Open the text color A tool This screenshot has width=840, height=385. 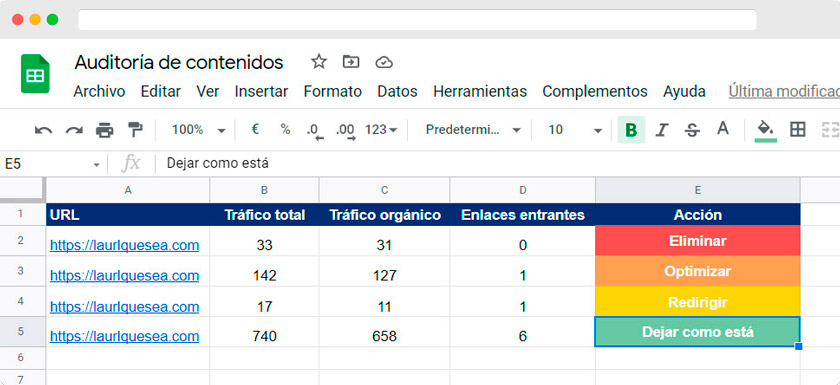[x=723, y=129]
